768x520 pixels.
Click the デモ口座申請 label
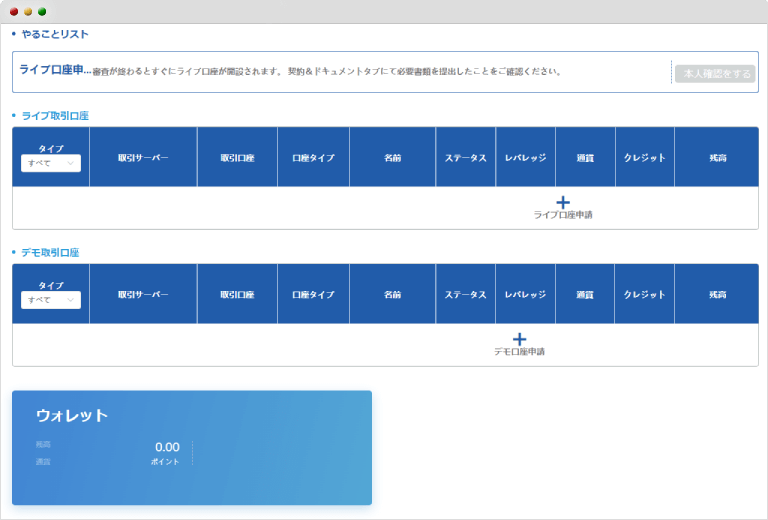[519, 352]
